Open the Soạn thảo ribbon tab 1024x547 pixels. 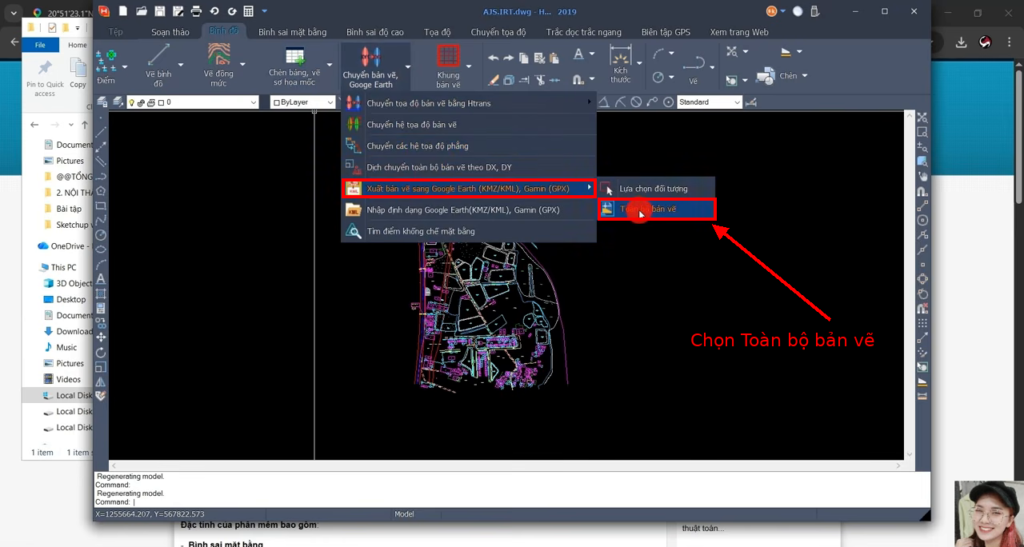click(x=170, y=32)
